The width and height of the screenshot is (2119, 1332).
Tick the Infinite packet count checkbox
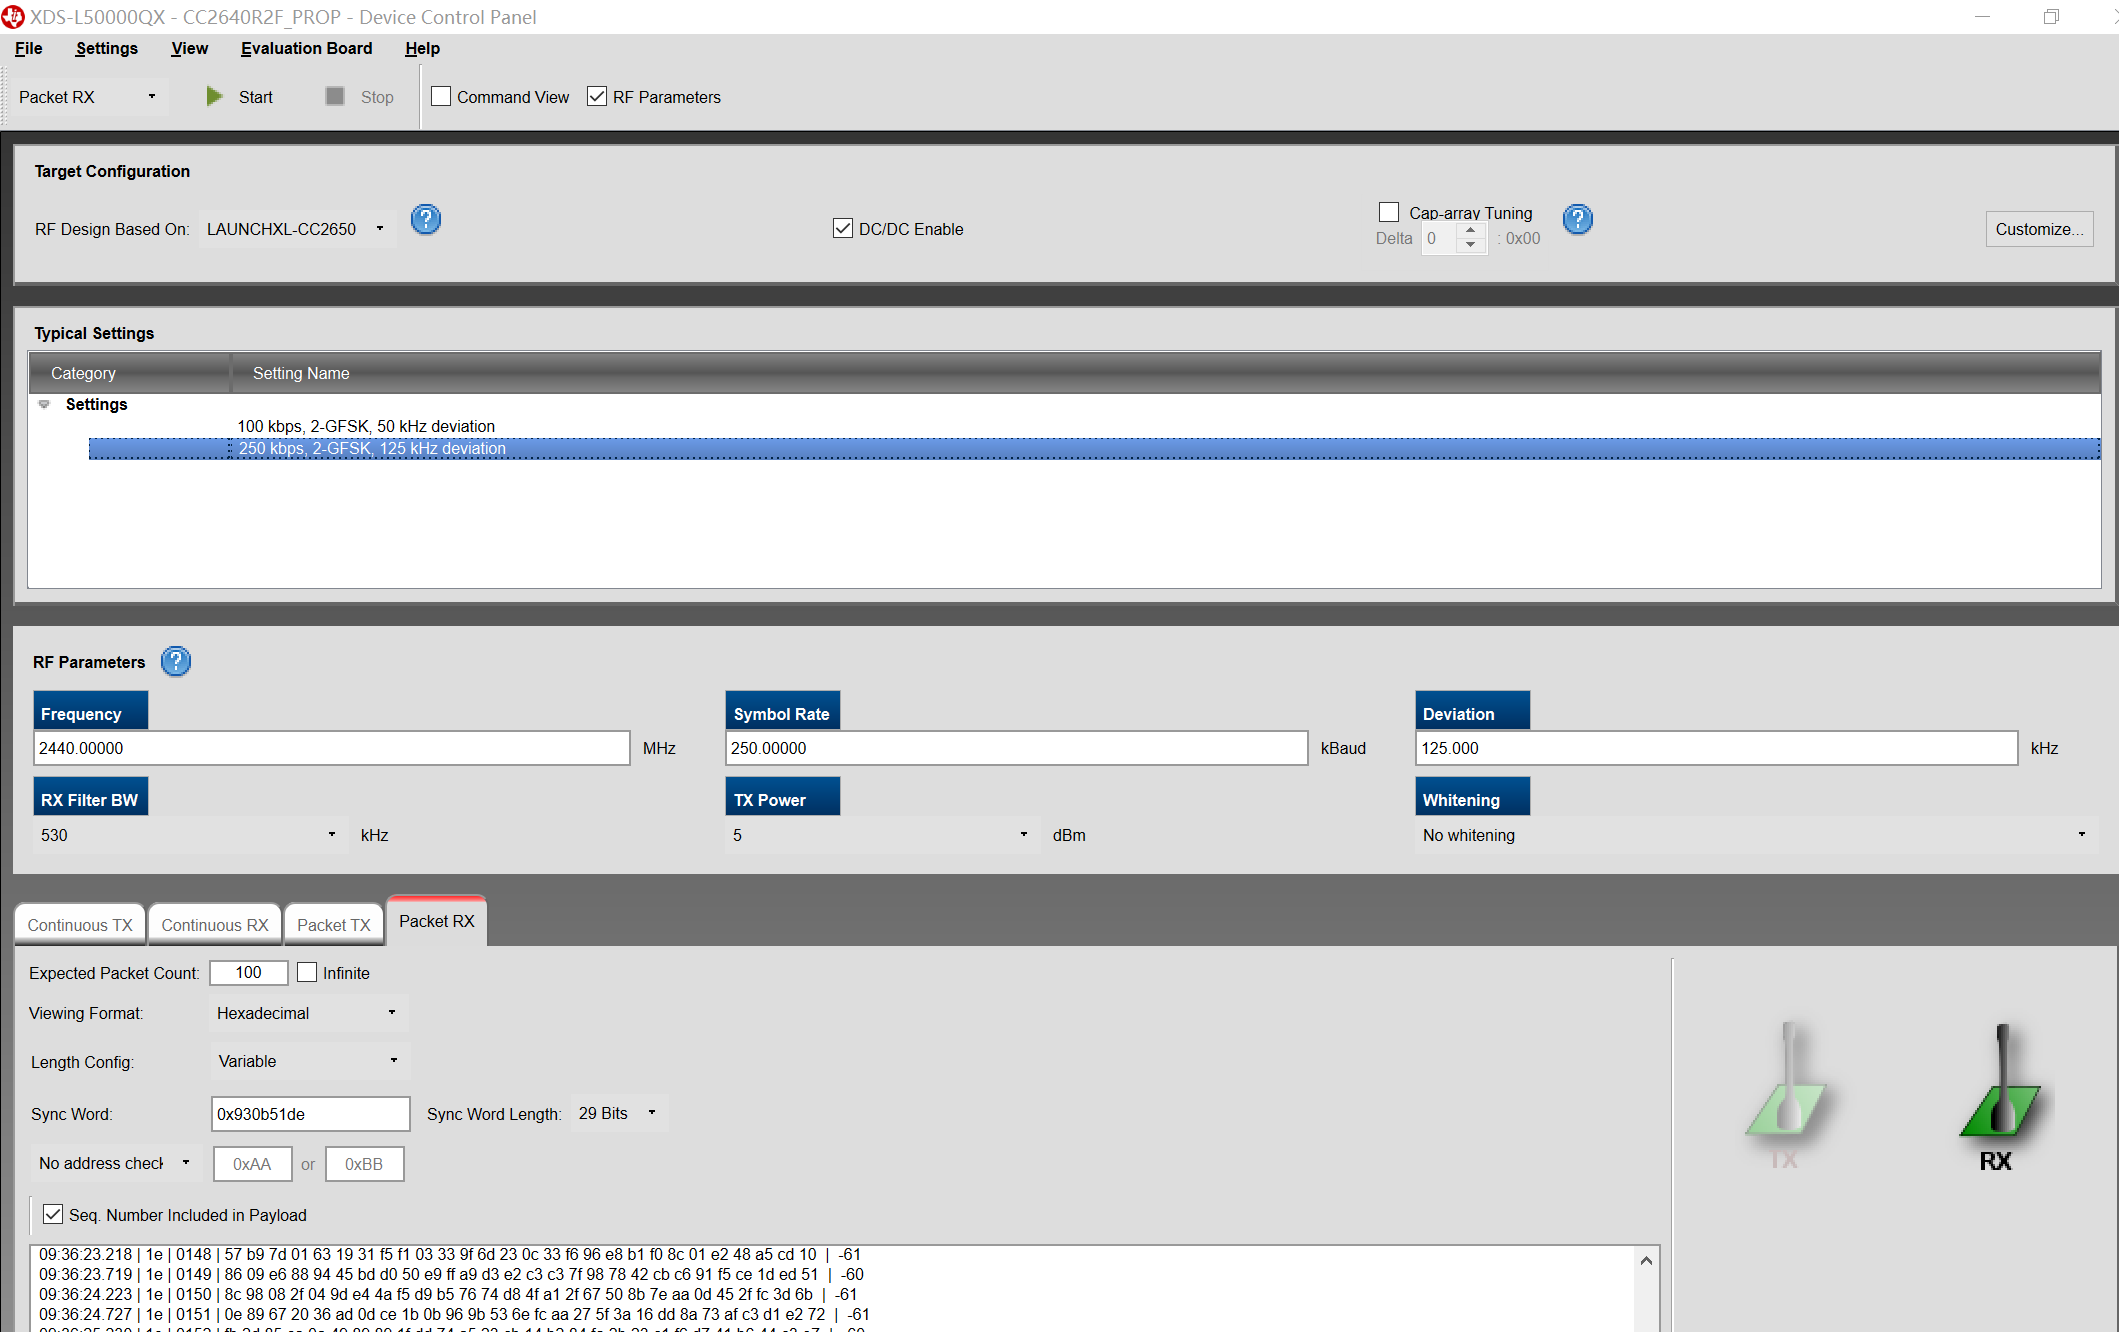point(308,972)
